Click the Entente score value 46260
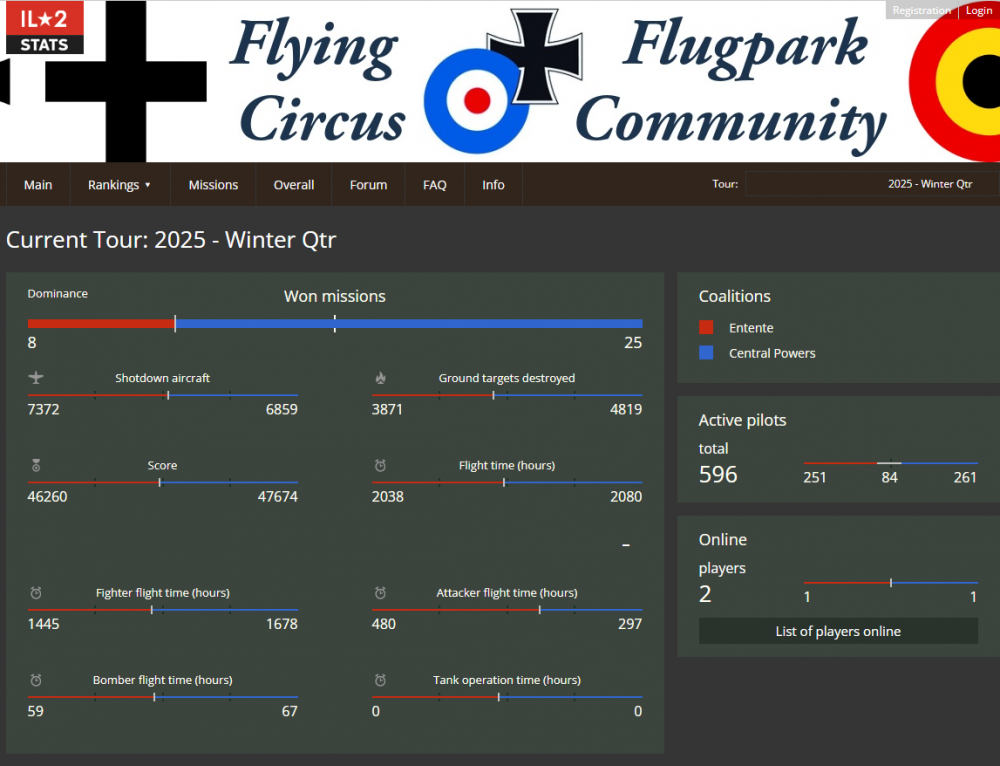The width and height of the screenshot is (1000, 766). (47, 497)
